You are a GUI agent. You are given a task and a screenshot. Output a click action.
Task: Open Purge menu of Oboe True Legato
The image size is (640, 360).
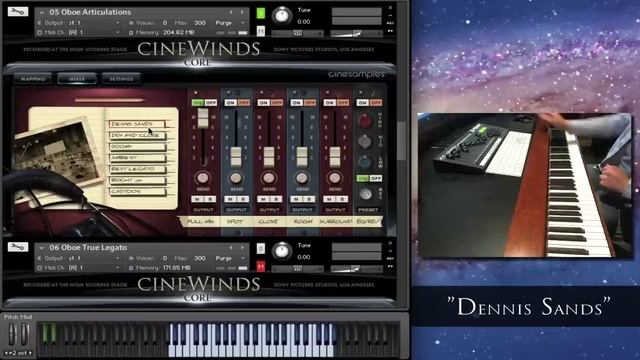pos(230,258)
